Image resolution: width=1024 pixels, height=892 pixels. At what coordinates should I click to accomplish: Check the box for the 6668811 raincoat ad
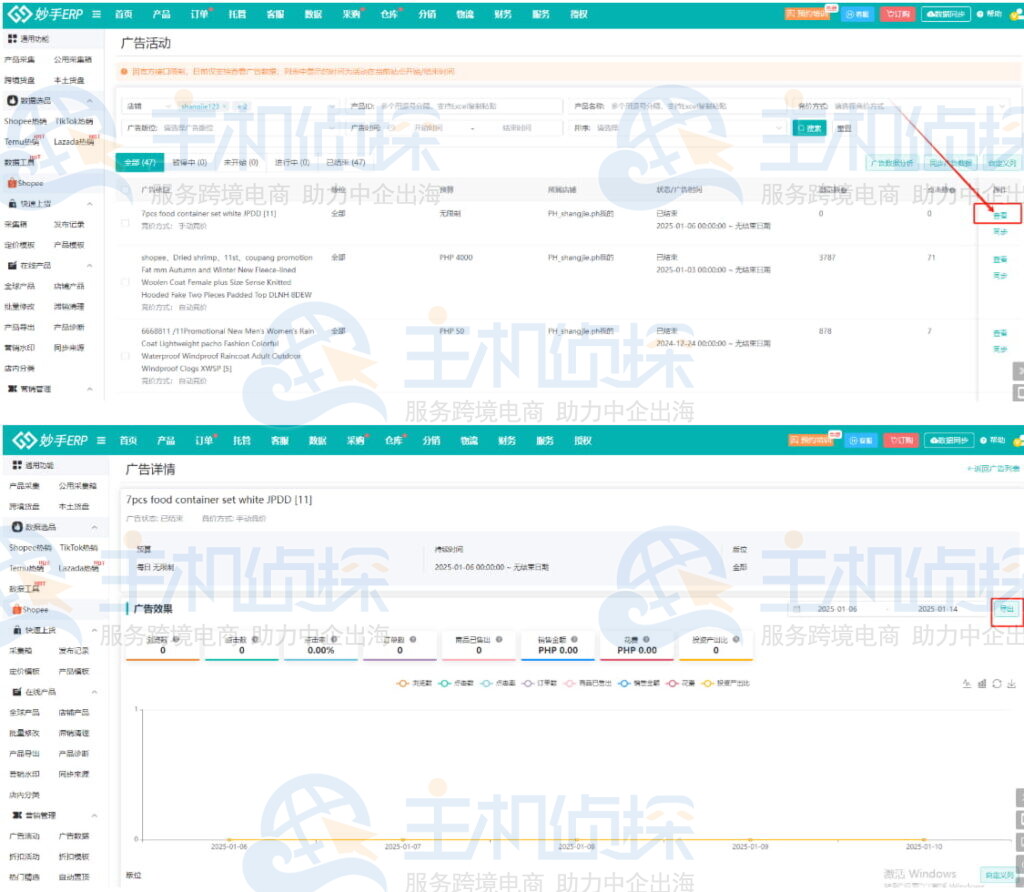[125, 355]
